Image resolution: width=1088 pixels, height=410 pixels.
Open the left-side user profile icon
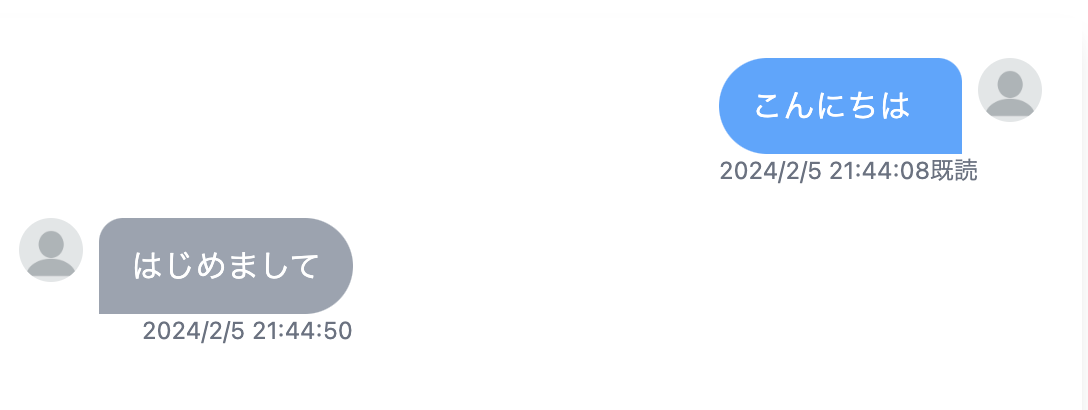[51, 250]
